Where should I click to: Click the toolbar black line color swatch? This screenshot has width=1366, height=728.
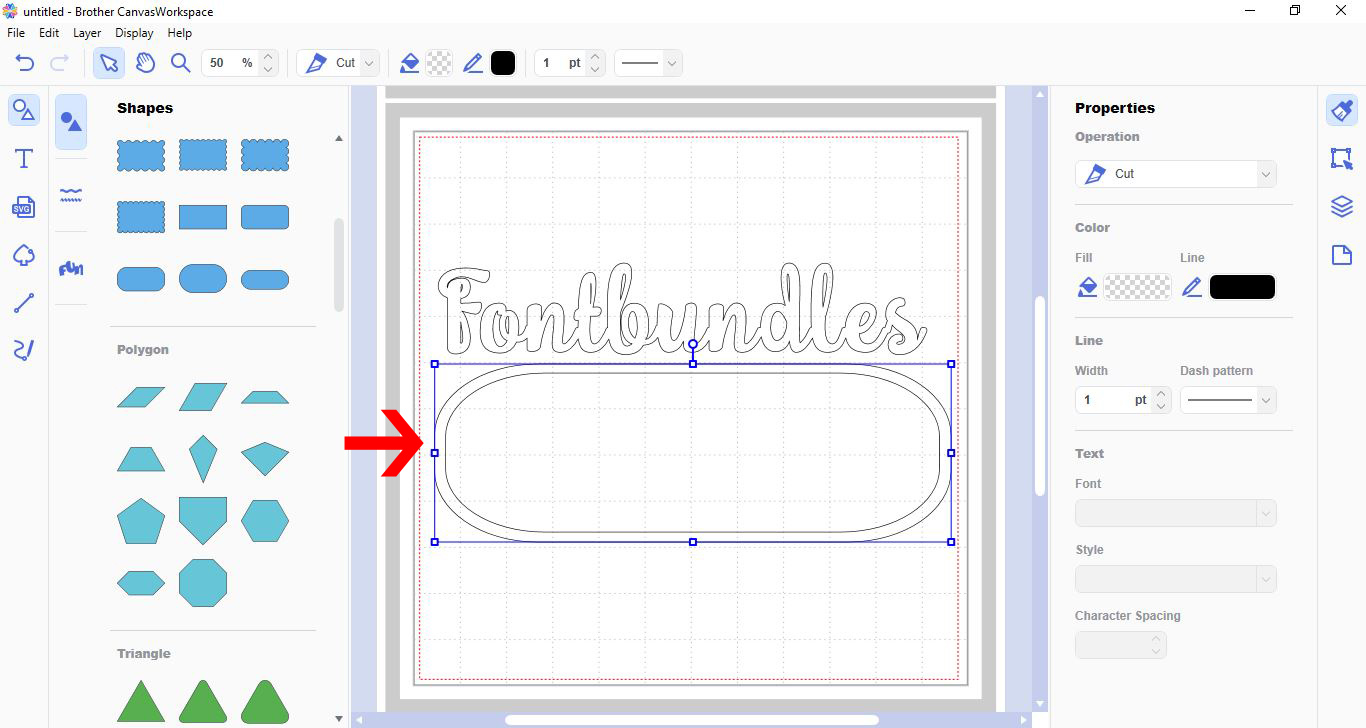click(x=503, y=63)
